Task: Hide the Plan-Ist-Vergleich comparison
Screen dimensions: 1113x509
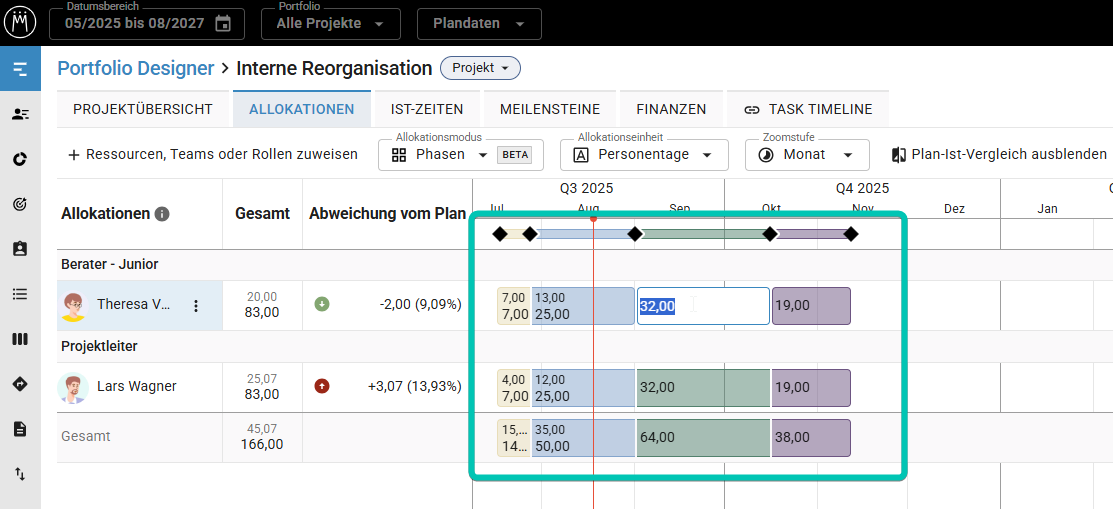Action: click(999, 154)
